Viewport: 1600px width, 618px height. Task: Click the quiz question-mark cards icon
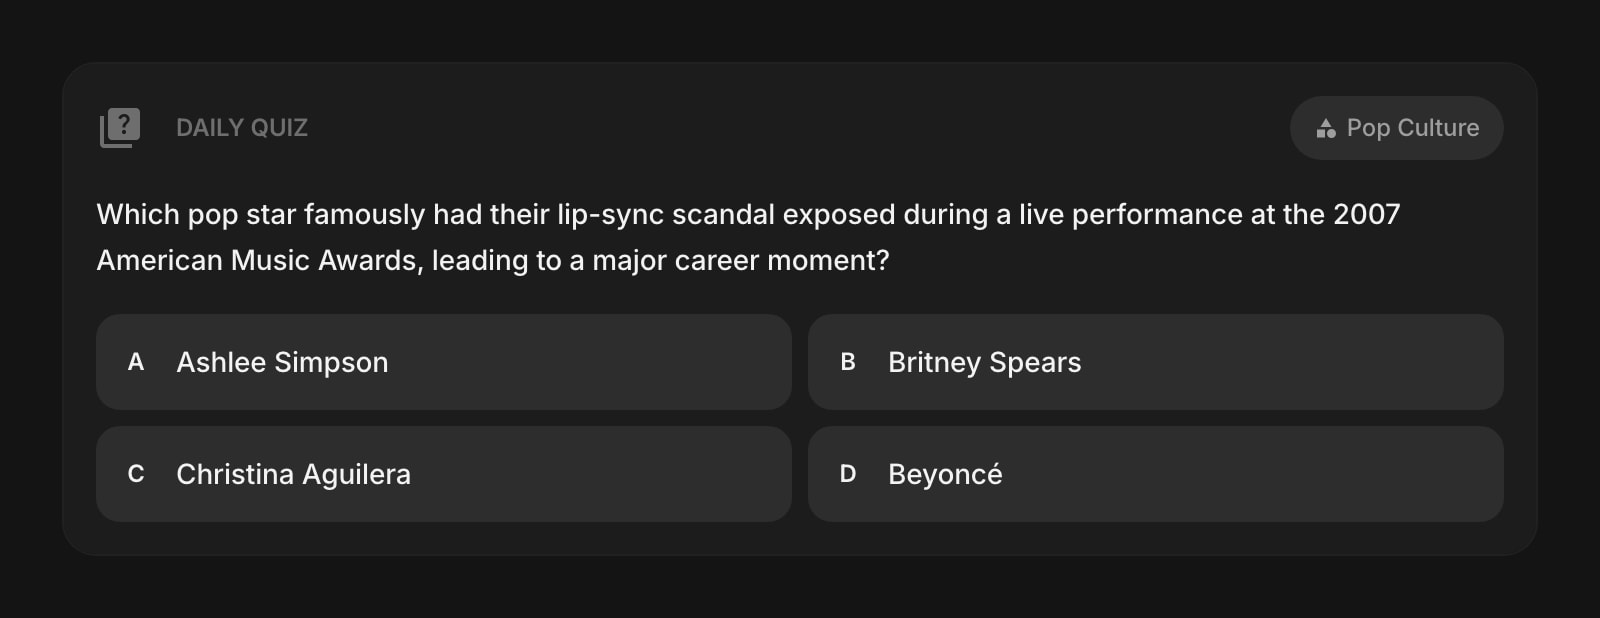click(x=120, y=128)
